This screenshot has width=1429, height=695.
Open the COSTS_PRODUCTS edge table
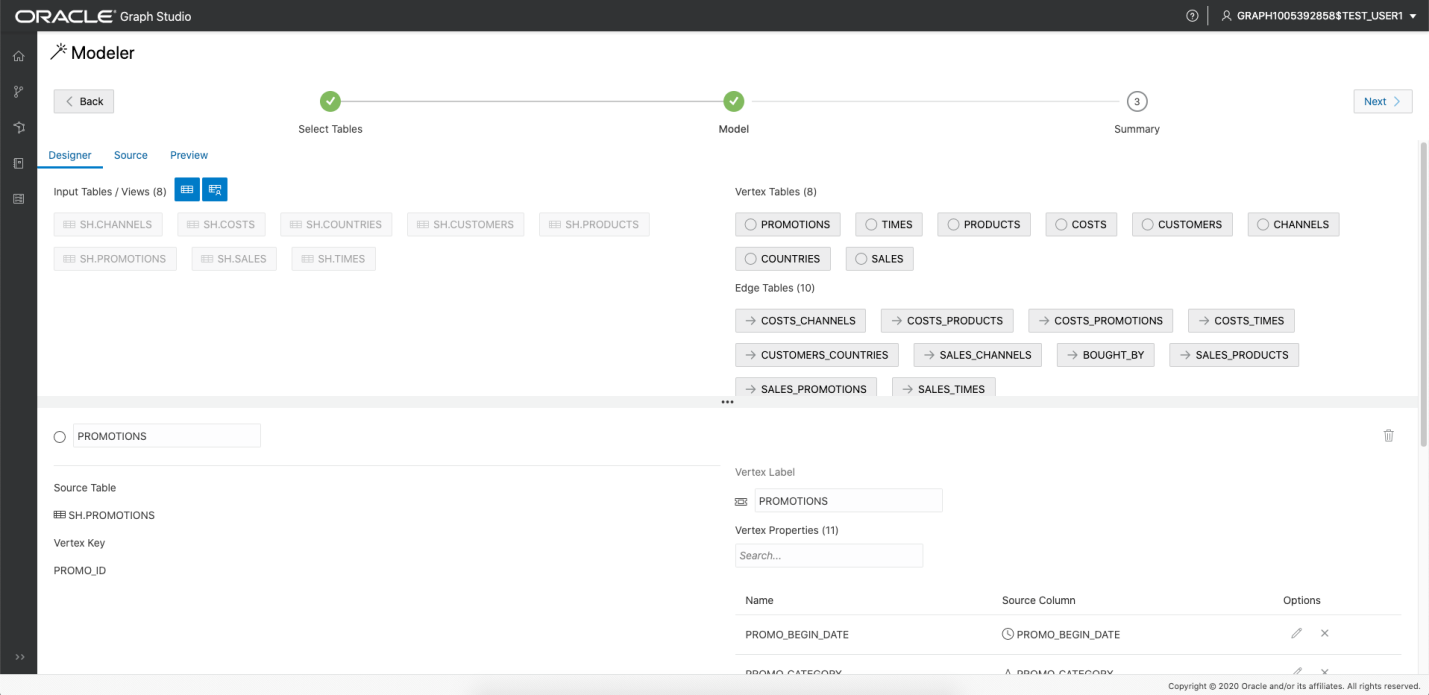click(948, 321)
